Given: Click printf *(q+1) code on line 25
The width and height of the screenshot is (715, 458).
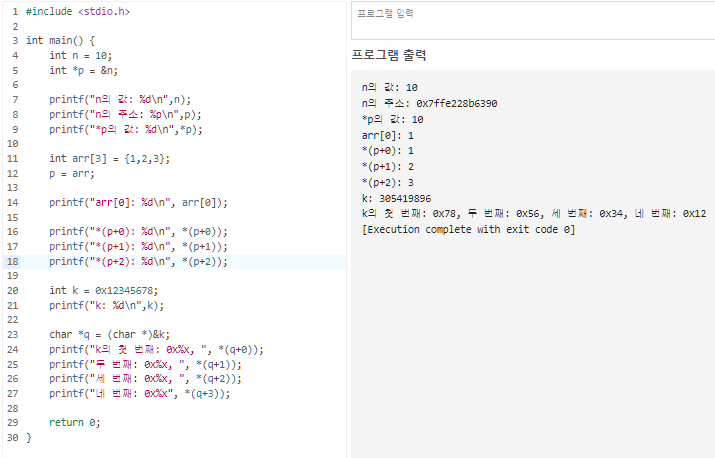Looking at the screenshot, I should [x=145, y=365].
